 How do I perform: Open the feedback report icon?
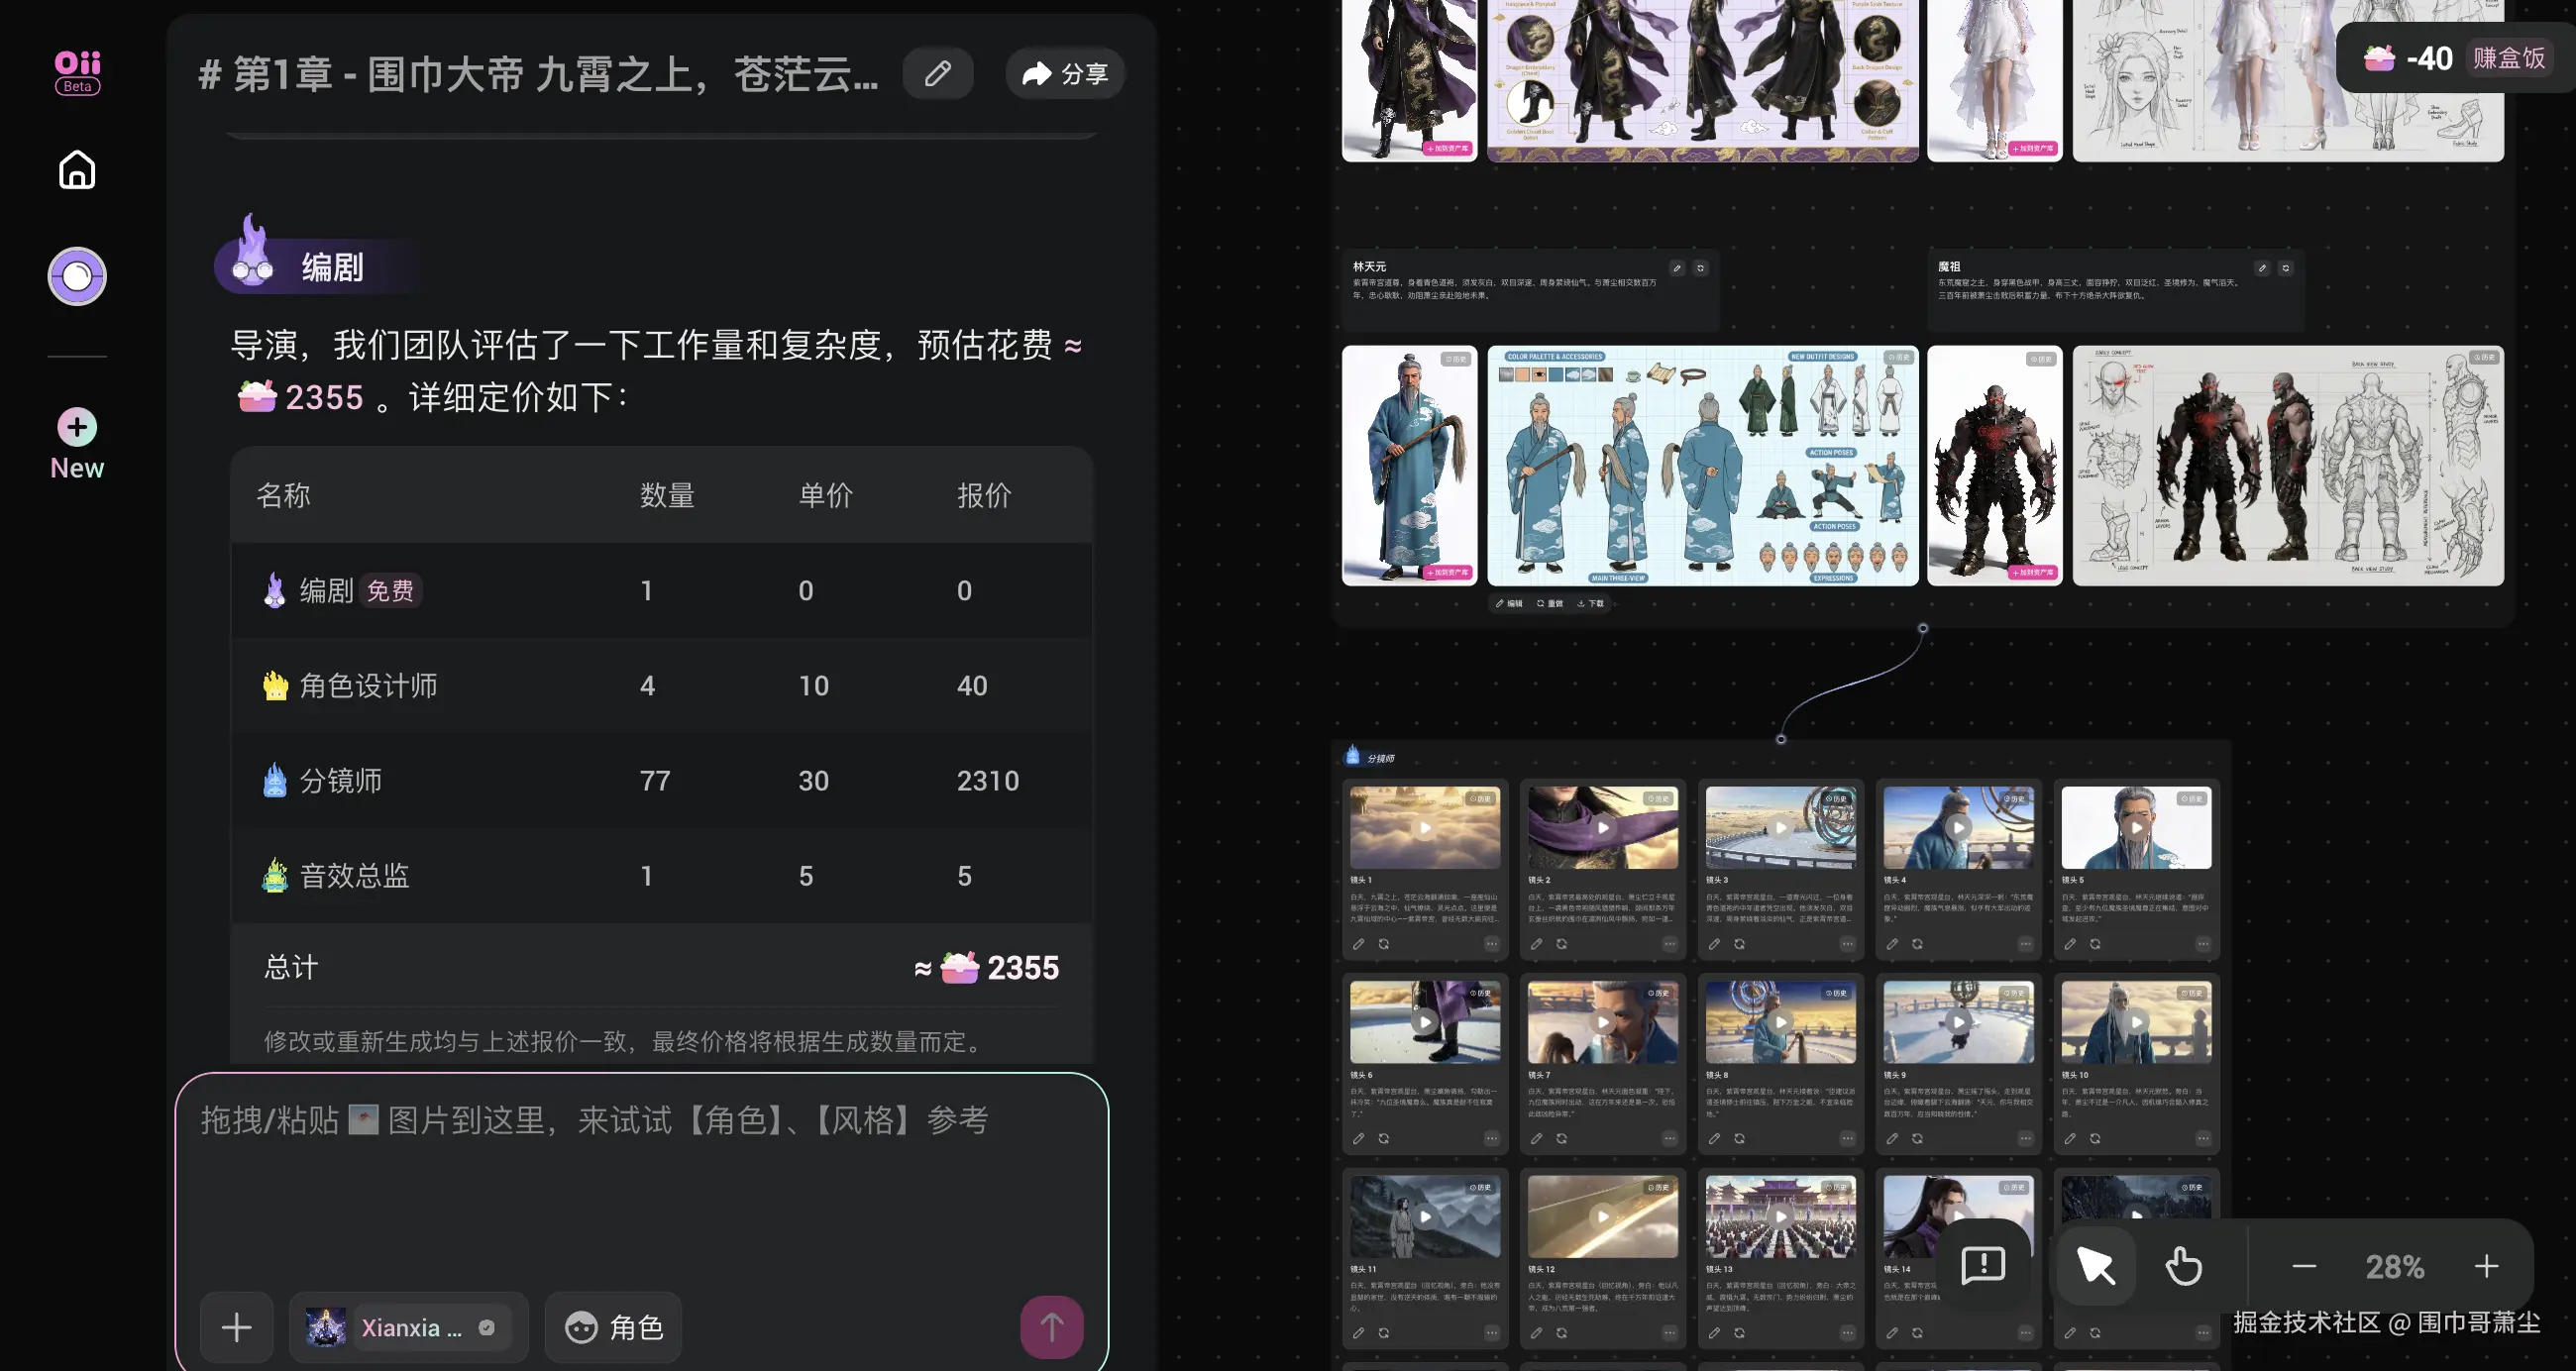coord(1983,1266)
